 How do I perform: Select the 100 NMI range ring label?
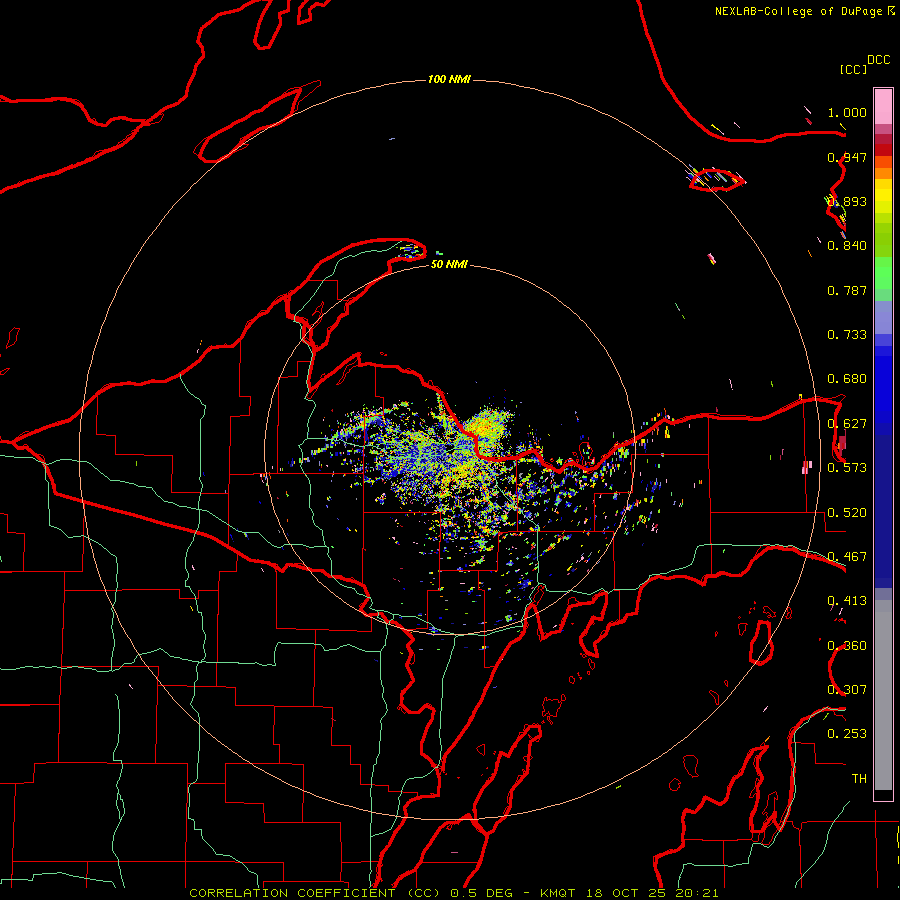[x=449, y=79]
